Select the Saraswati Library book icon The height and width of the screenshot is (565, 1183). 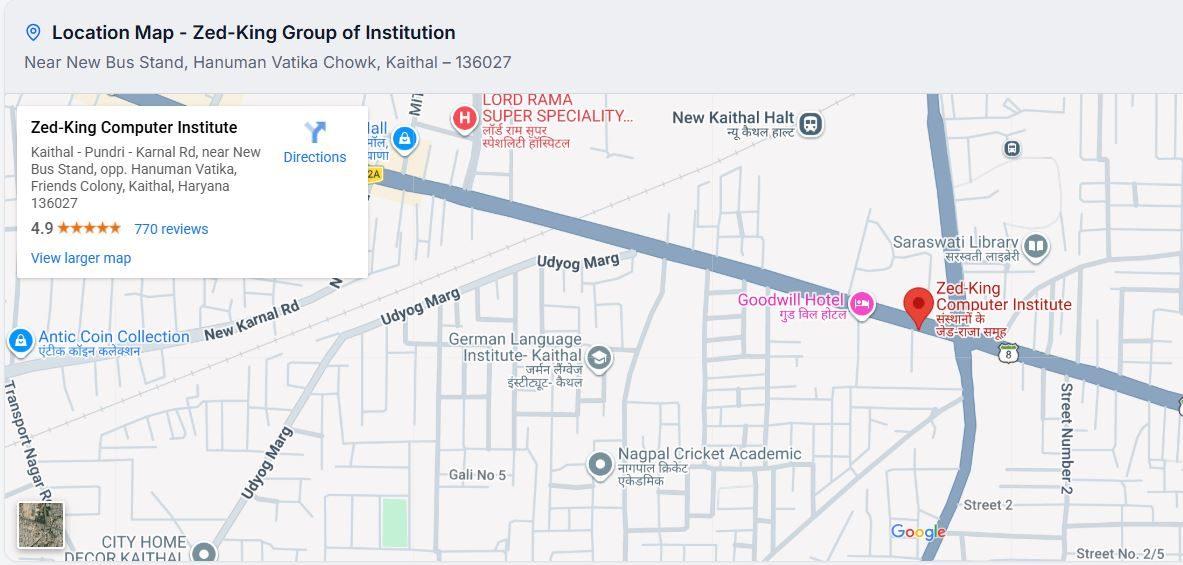pos(1036,246)
